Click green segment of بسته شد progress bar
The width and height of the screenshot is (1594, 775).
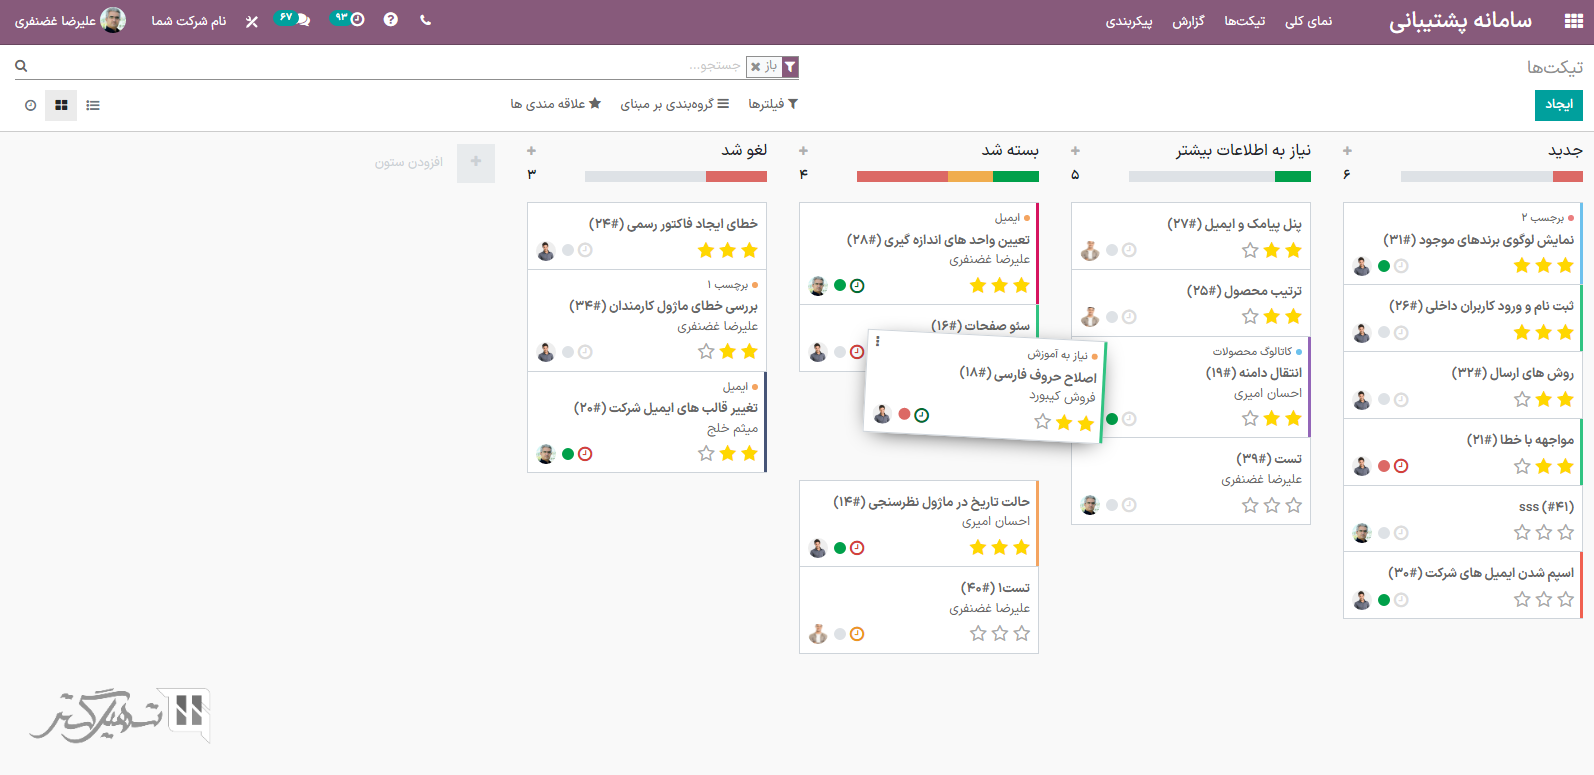pos(1015,176)
